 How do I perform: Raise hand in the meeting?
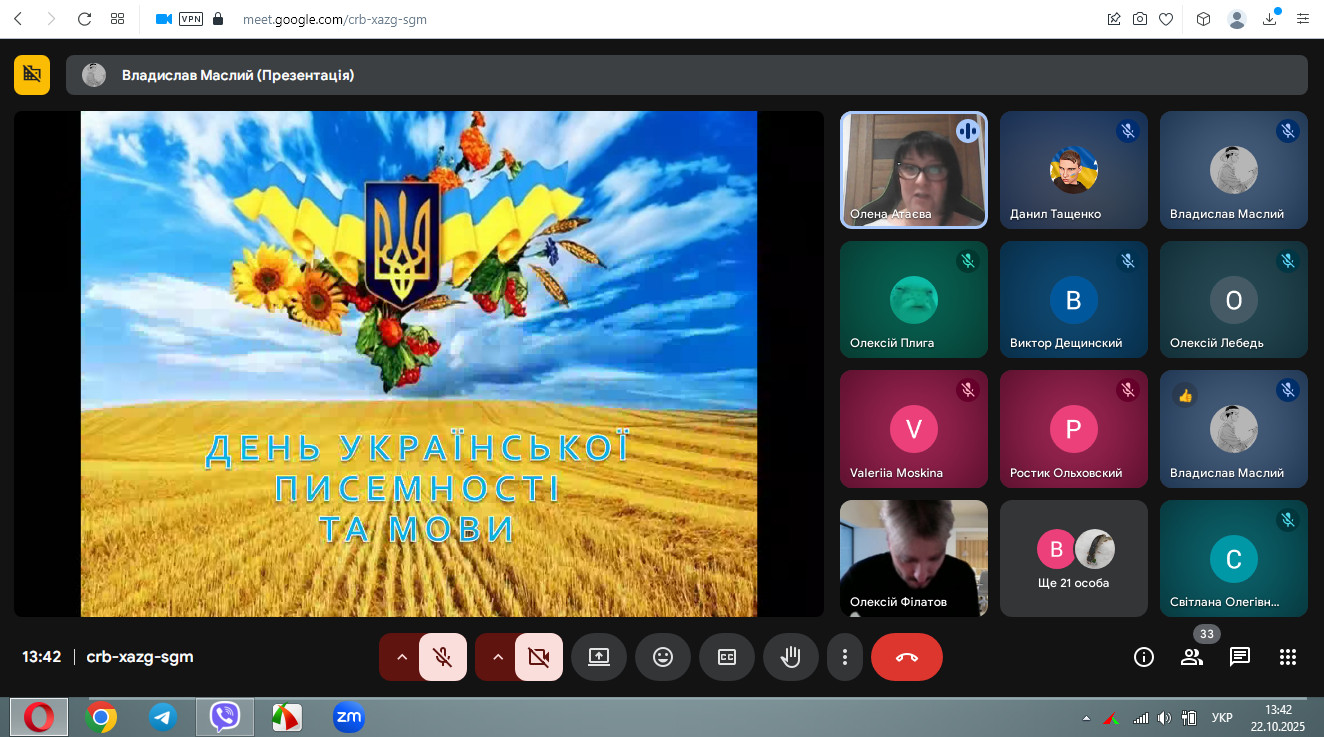click(790, 657)
